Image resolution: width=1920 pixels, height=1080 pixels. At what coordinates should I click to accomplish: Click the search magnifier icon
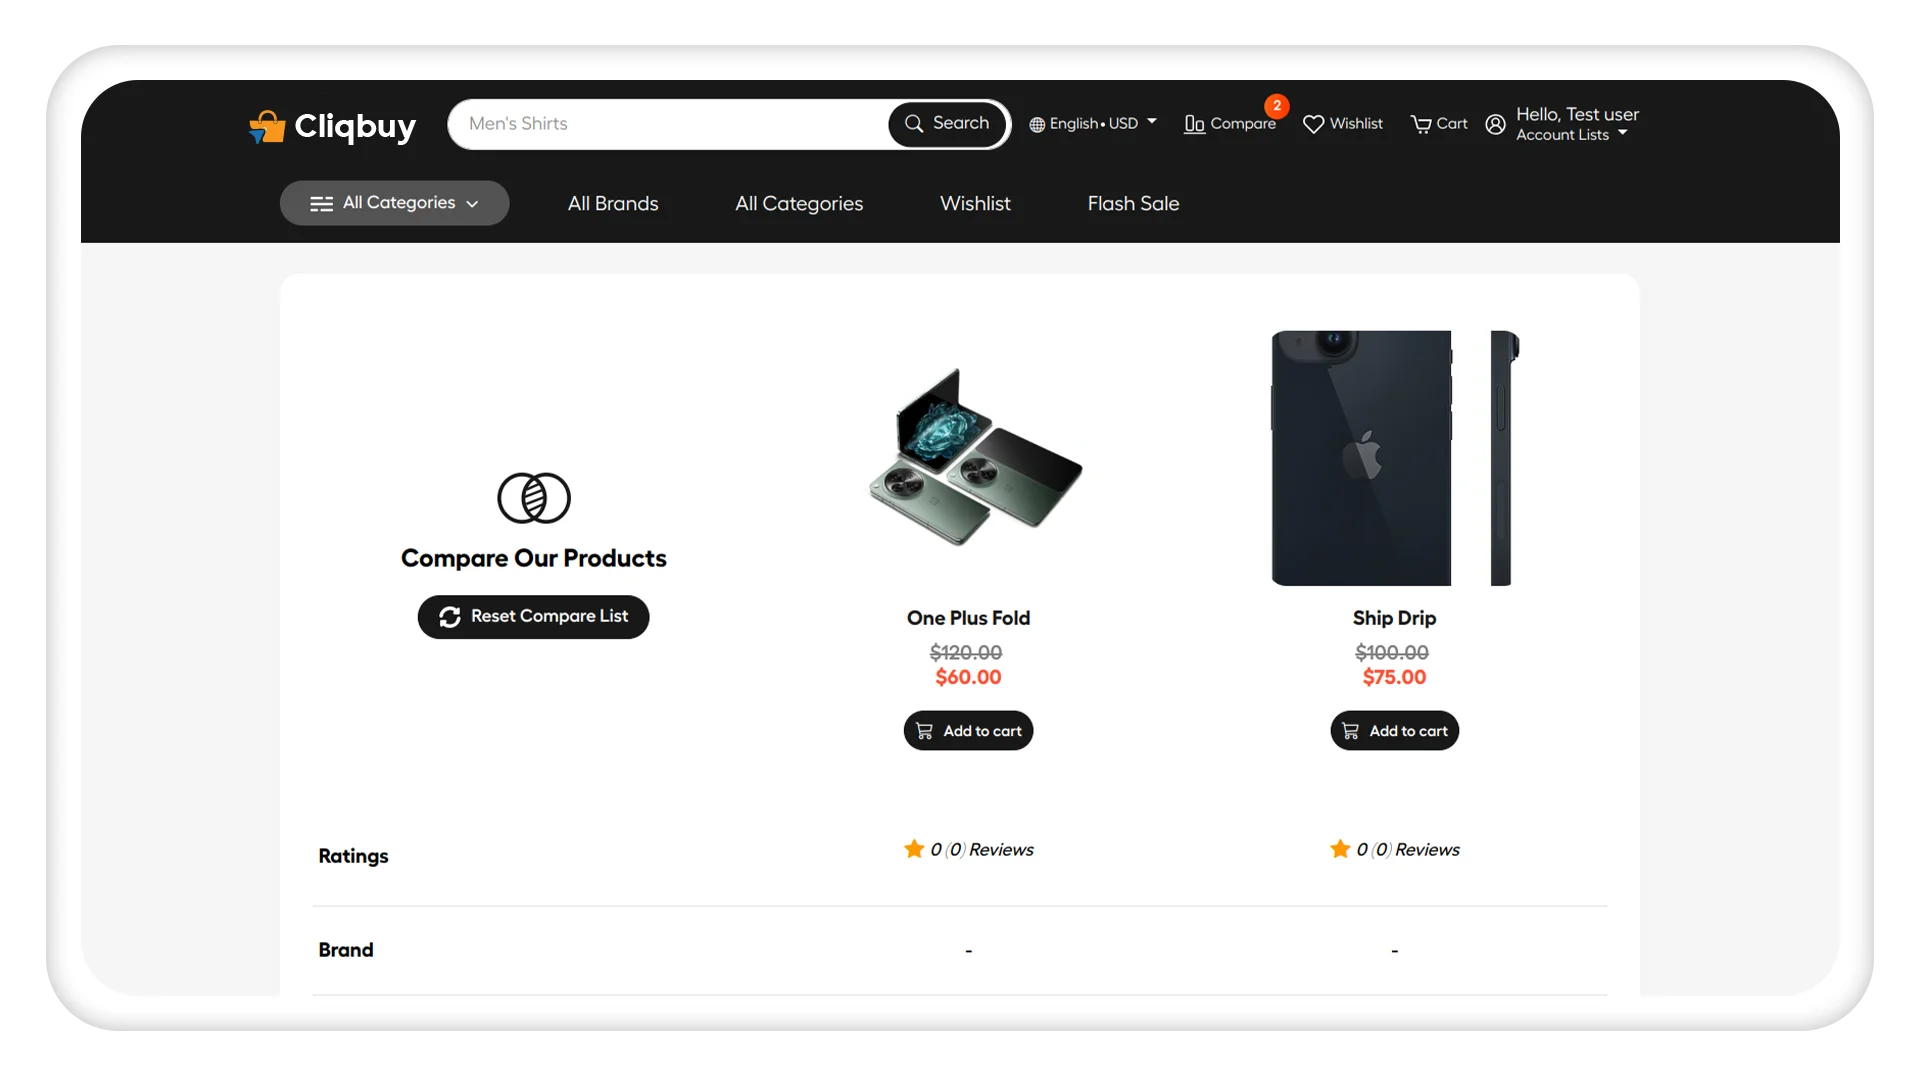click(914, 123)
